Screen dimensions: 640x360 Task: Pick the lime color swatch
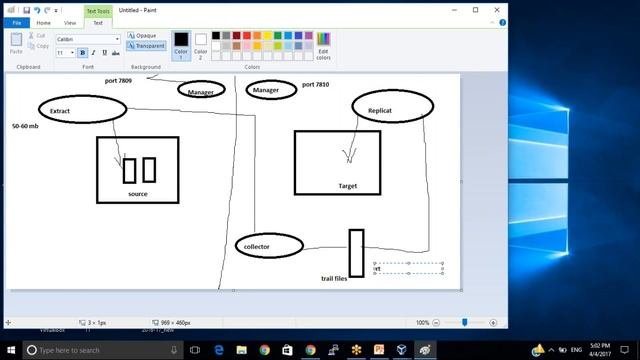pos(278,46)
